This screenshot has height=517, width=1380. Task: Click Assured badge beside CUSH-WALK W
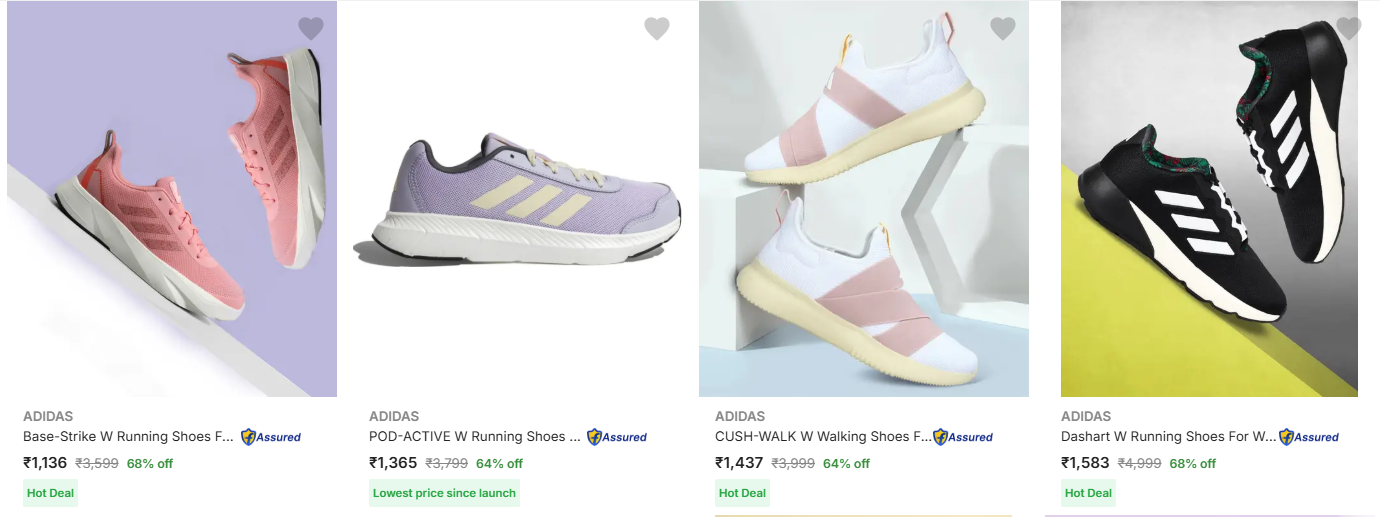[963, 437]
